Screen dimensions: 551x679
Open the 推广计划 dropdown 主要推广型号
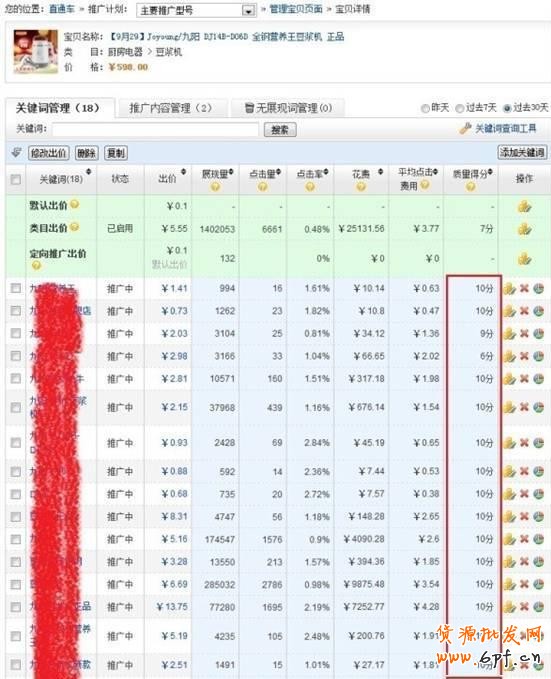(x=196, y=10)
